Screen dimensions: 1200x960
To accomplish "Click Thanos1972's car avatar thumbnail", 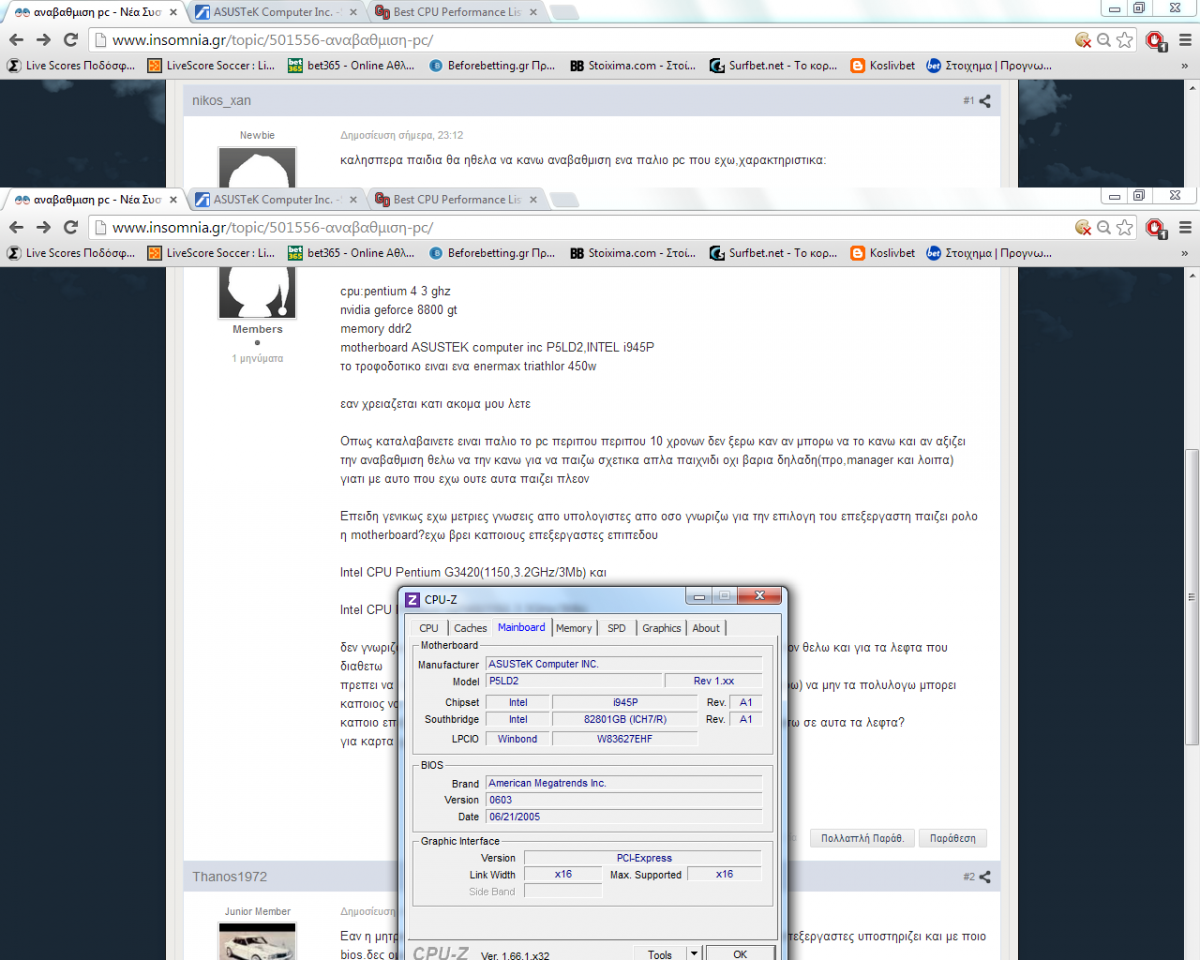I will point(257,941).
